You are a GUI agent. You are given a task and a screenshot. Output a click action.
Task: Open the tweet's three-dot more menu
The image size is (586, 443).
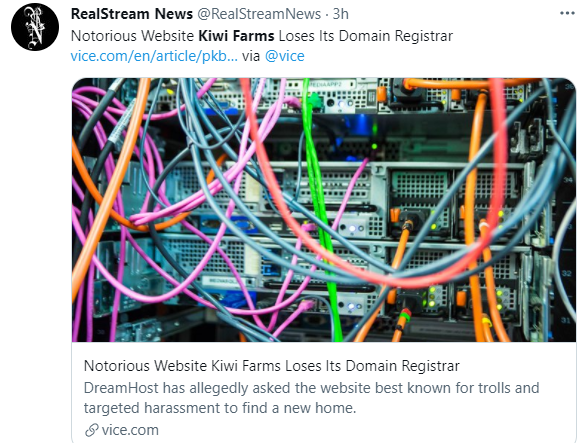(567, 13)
